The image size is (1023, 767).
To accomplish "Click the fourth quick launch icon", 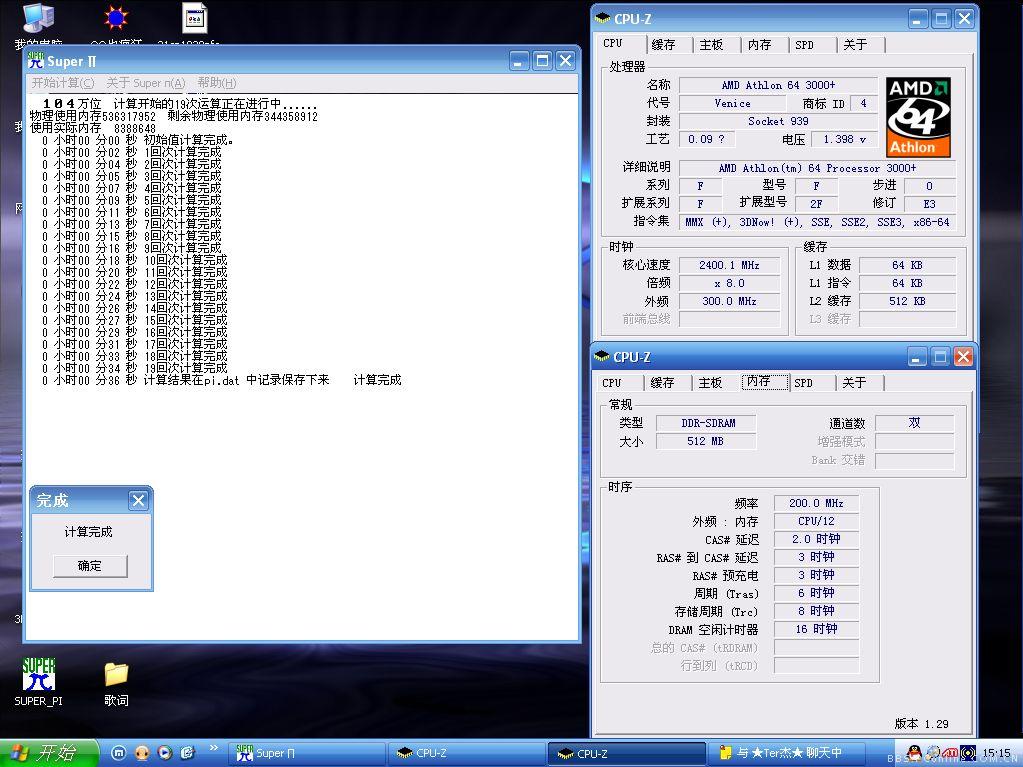I will [187, 753].
